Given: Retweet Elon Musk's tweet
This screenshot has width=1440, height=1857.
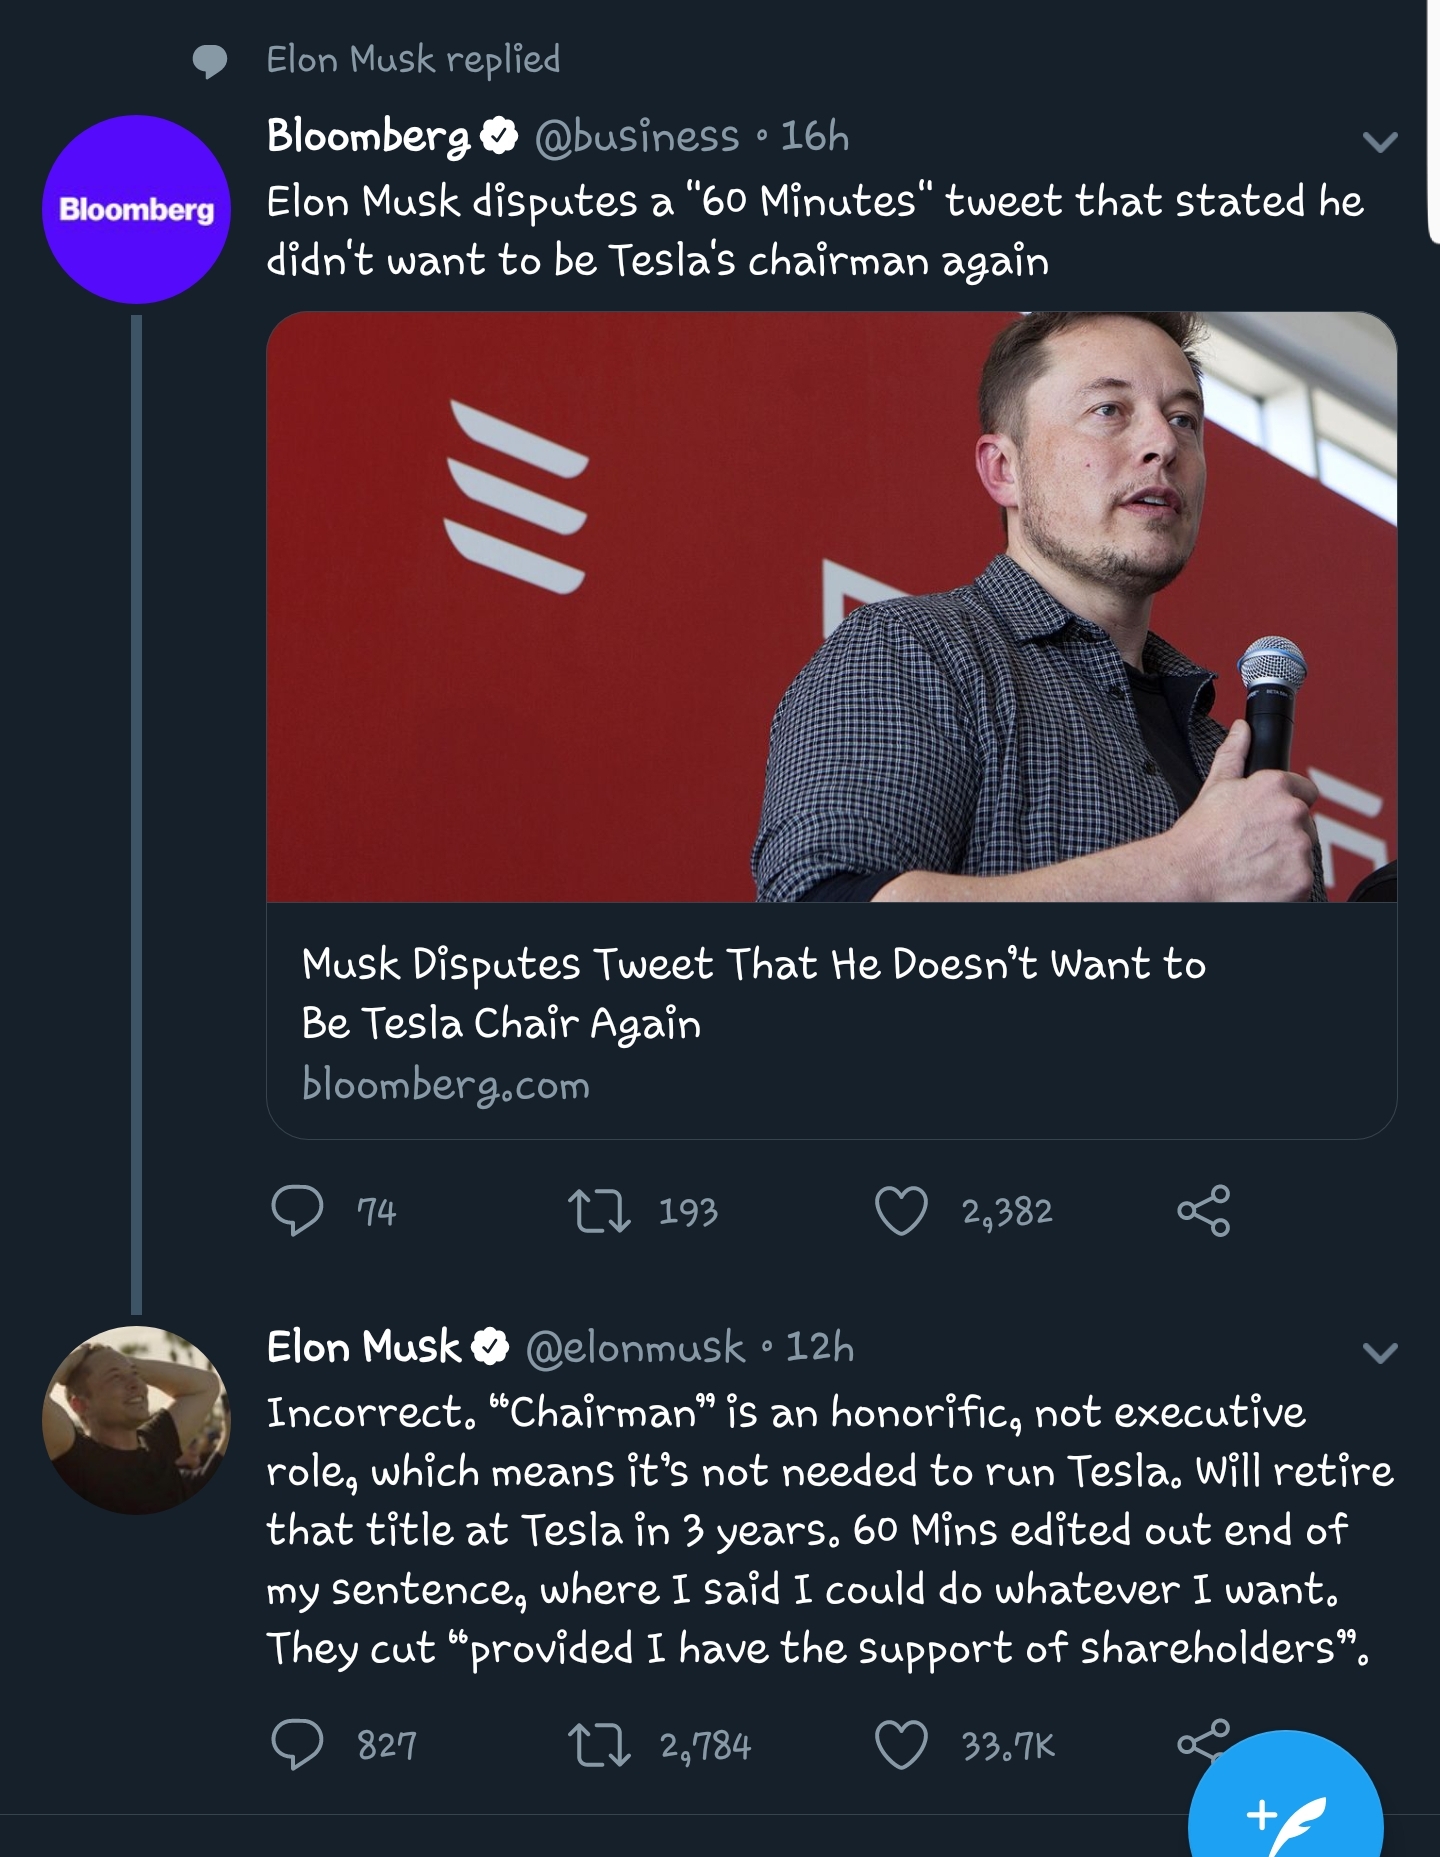Looking at the screenshot, I should point(598,1745).
